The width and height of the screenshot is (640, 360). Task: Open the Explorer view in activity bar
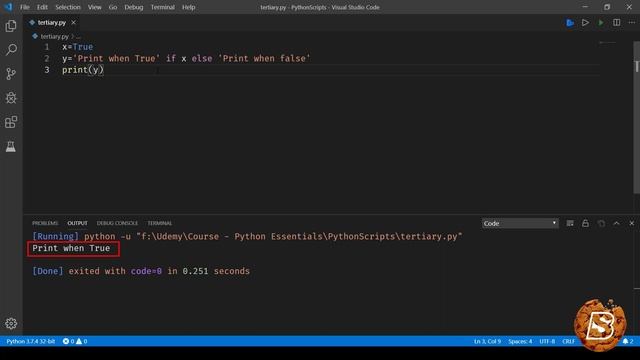click(x=11, y=26)
